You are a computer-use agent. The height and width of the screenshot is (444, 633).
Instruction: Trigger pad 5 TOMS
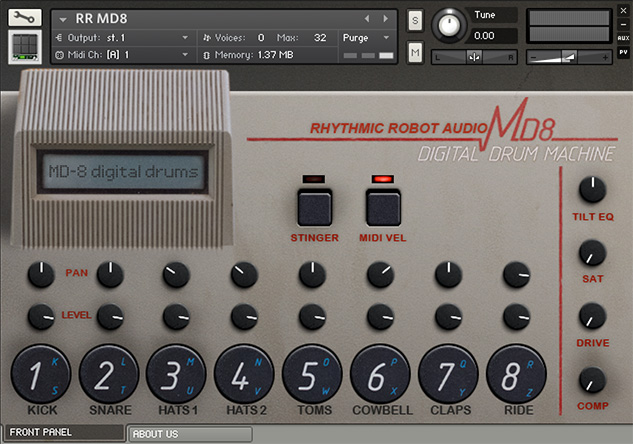312,374
